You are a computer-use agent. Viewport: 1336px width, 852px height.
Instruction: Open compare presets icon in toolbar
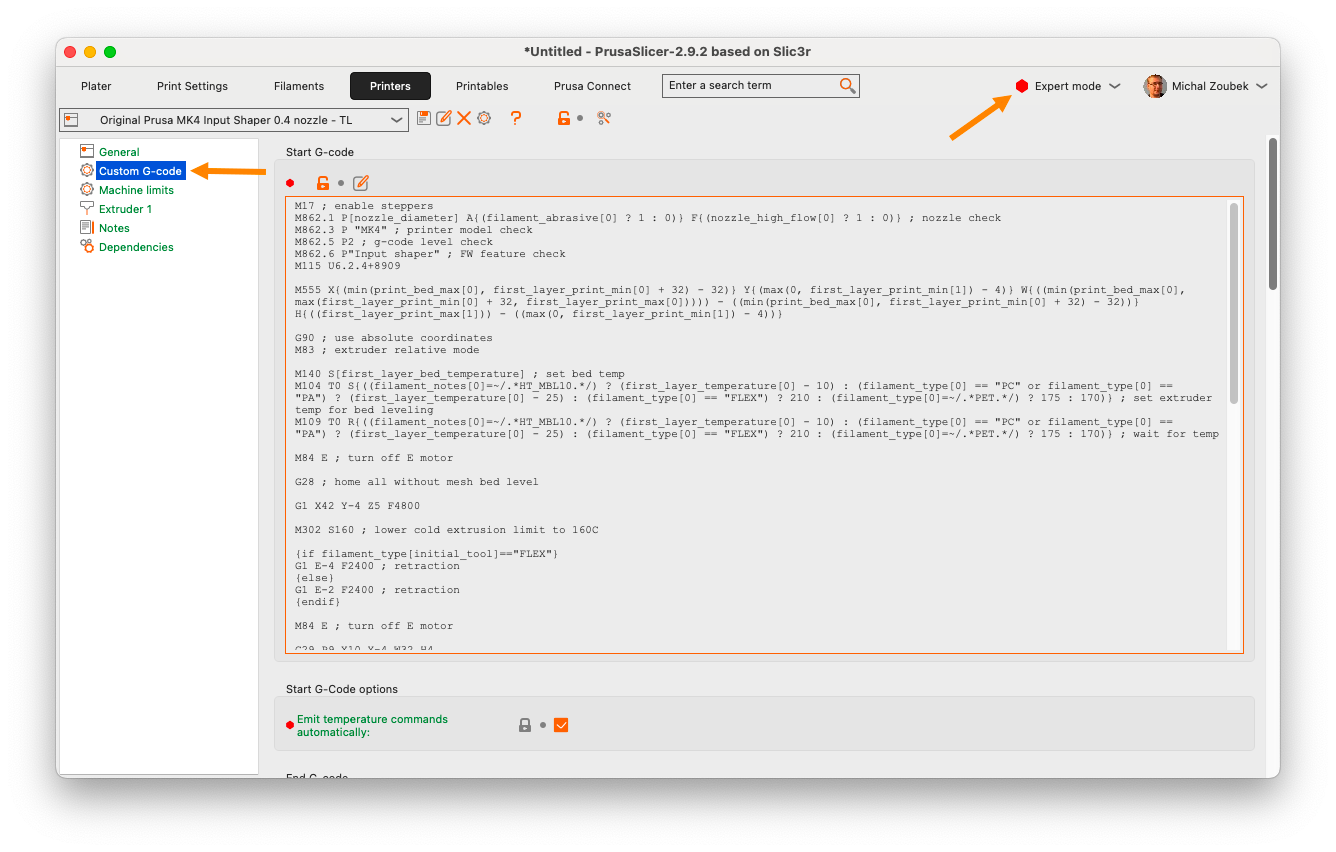point(604,118)
